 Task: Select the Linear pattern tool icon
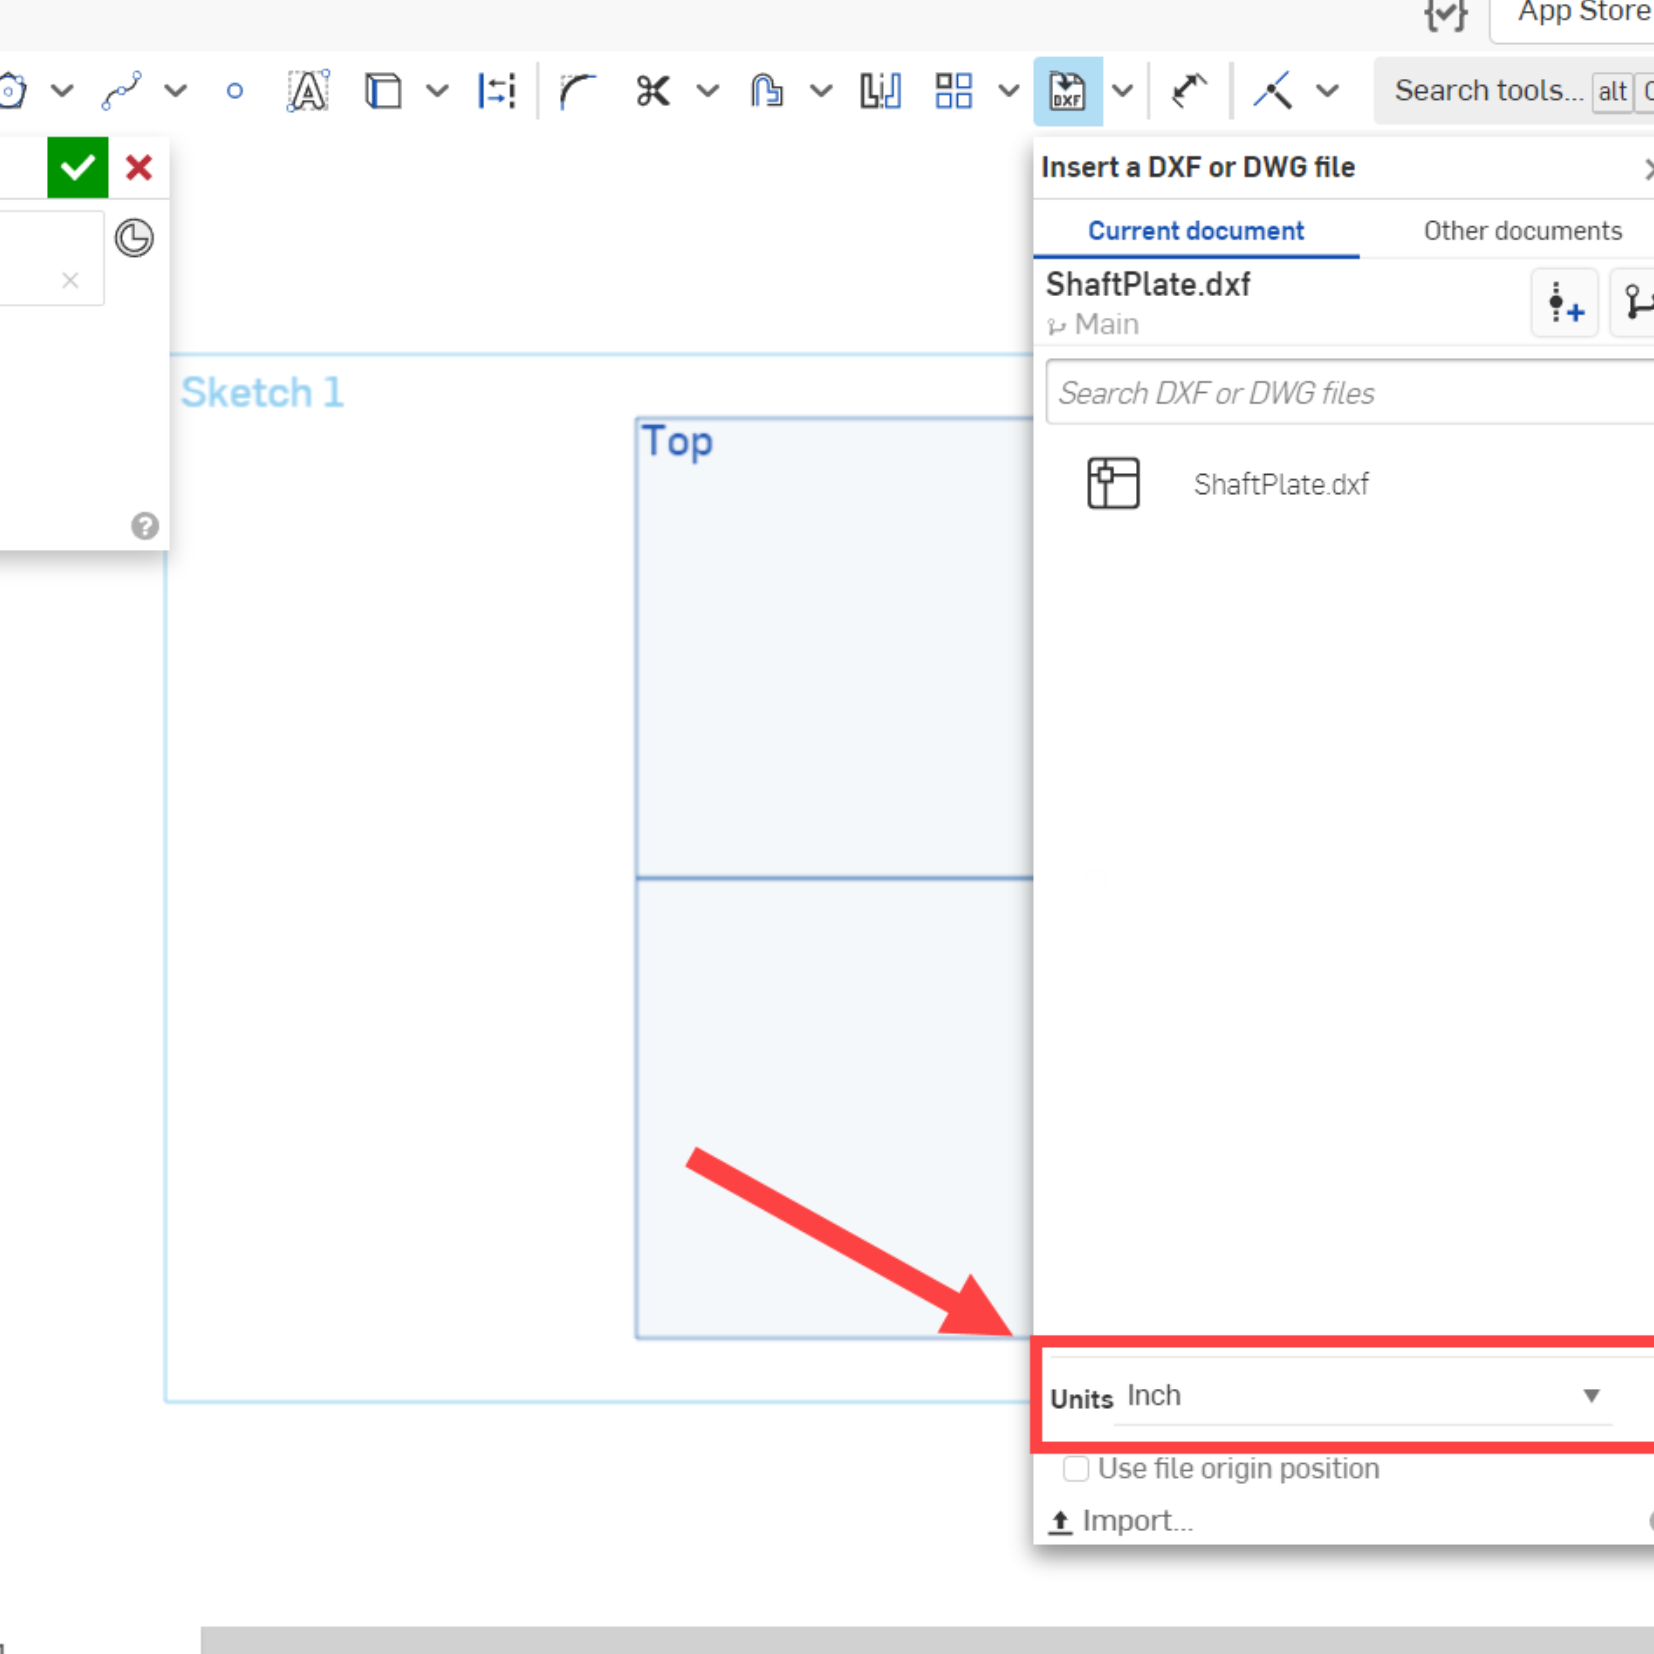click(x=954, y=91)
